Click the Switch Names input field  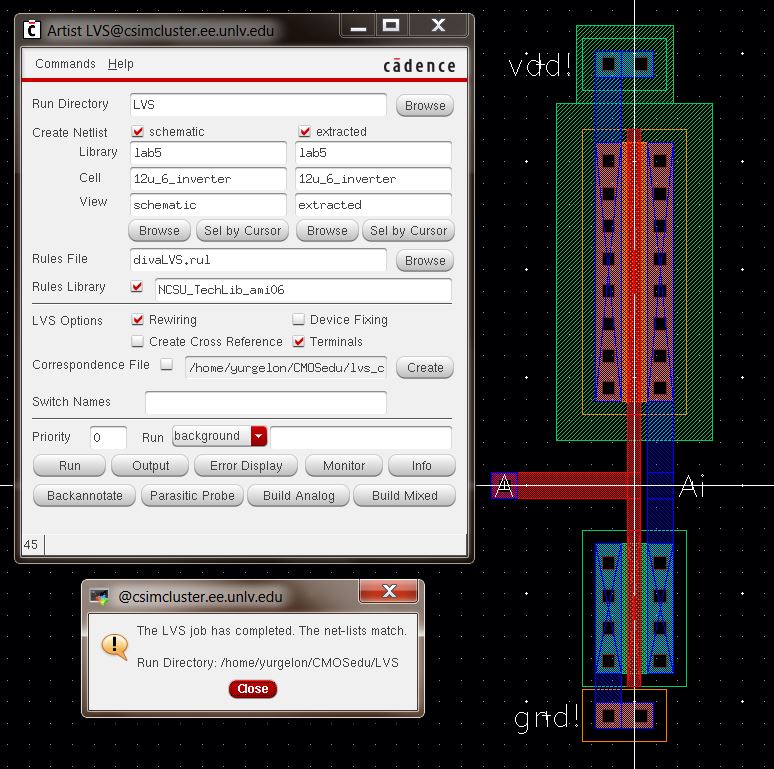(x=266, y=403)
